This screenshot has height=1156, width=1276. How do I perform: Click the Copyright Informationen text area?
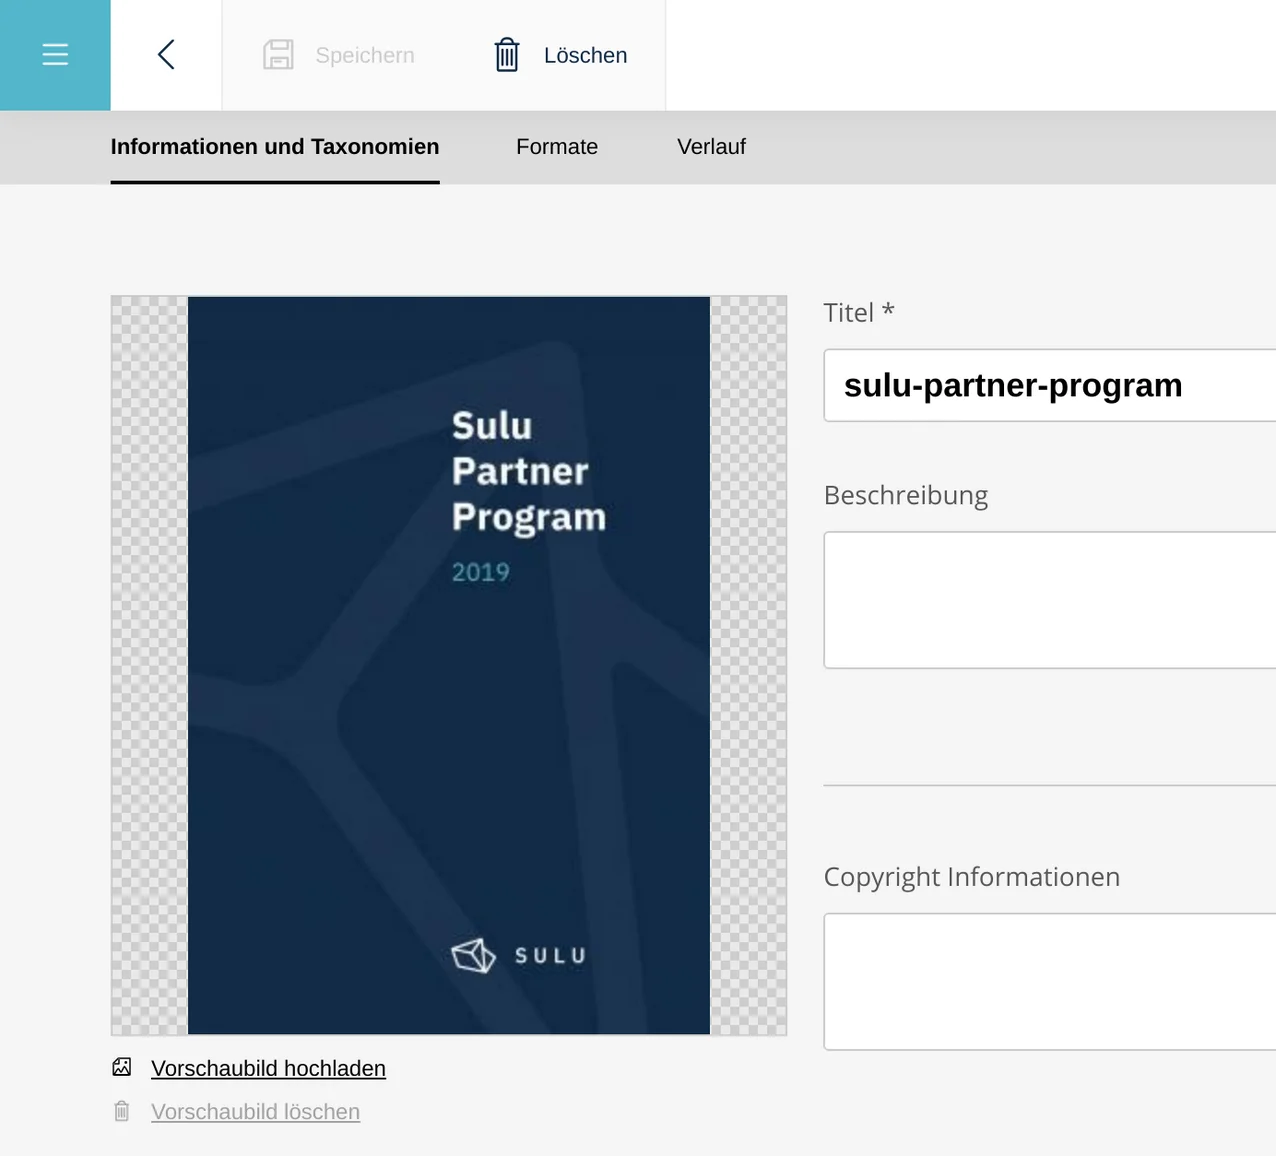(x=1048, y=981)
